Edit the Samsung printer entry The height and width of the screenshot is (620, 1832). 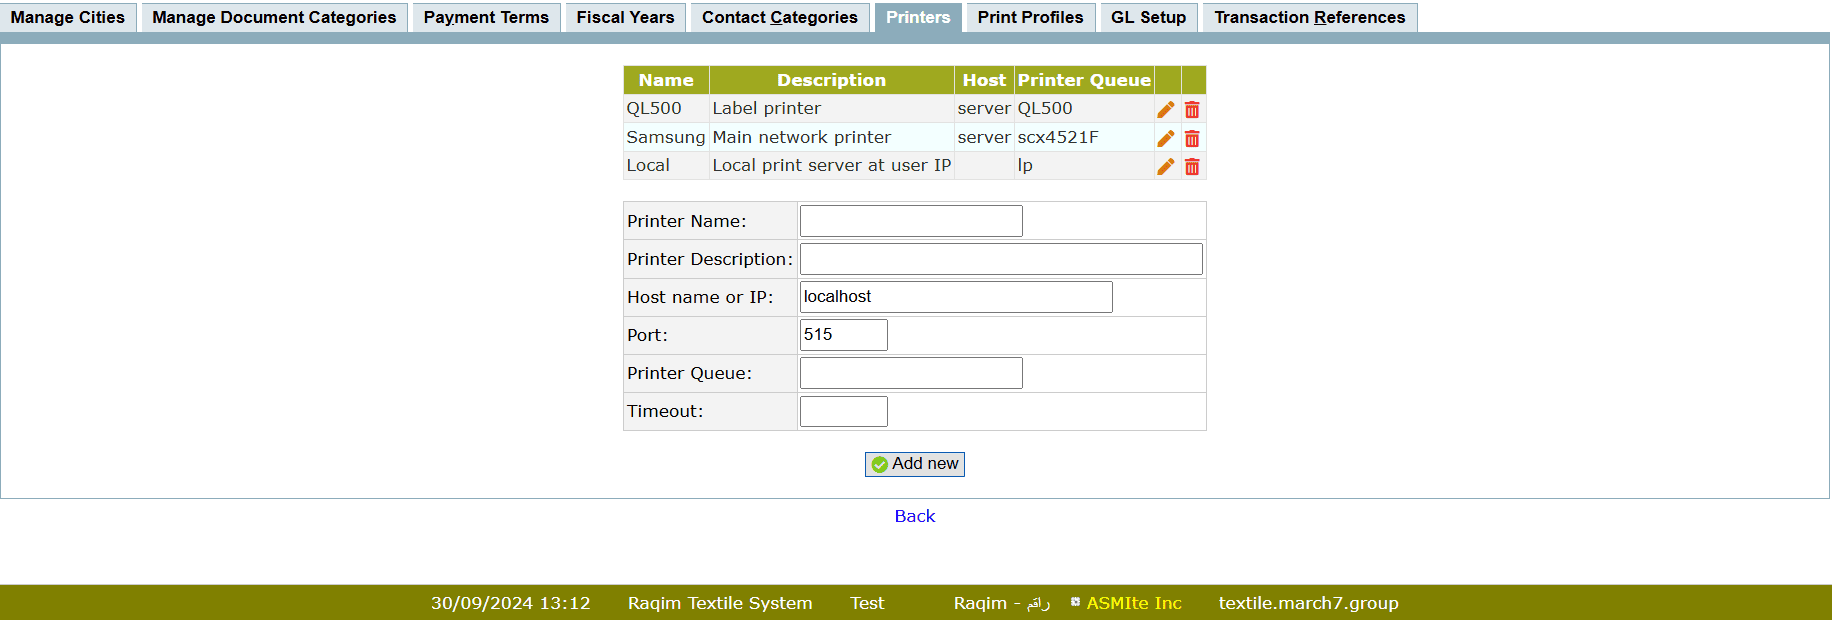click(1166, 138)
